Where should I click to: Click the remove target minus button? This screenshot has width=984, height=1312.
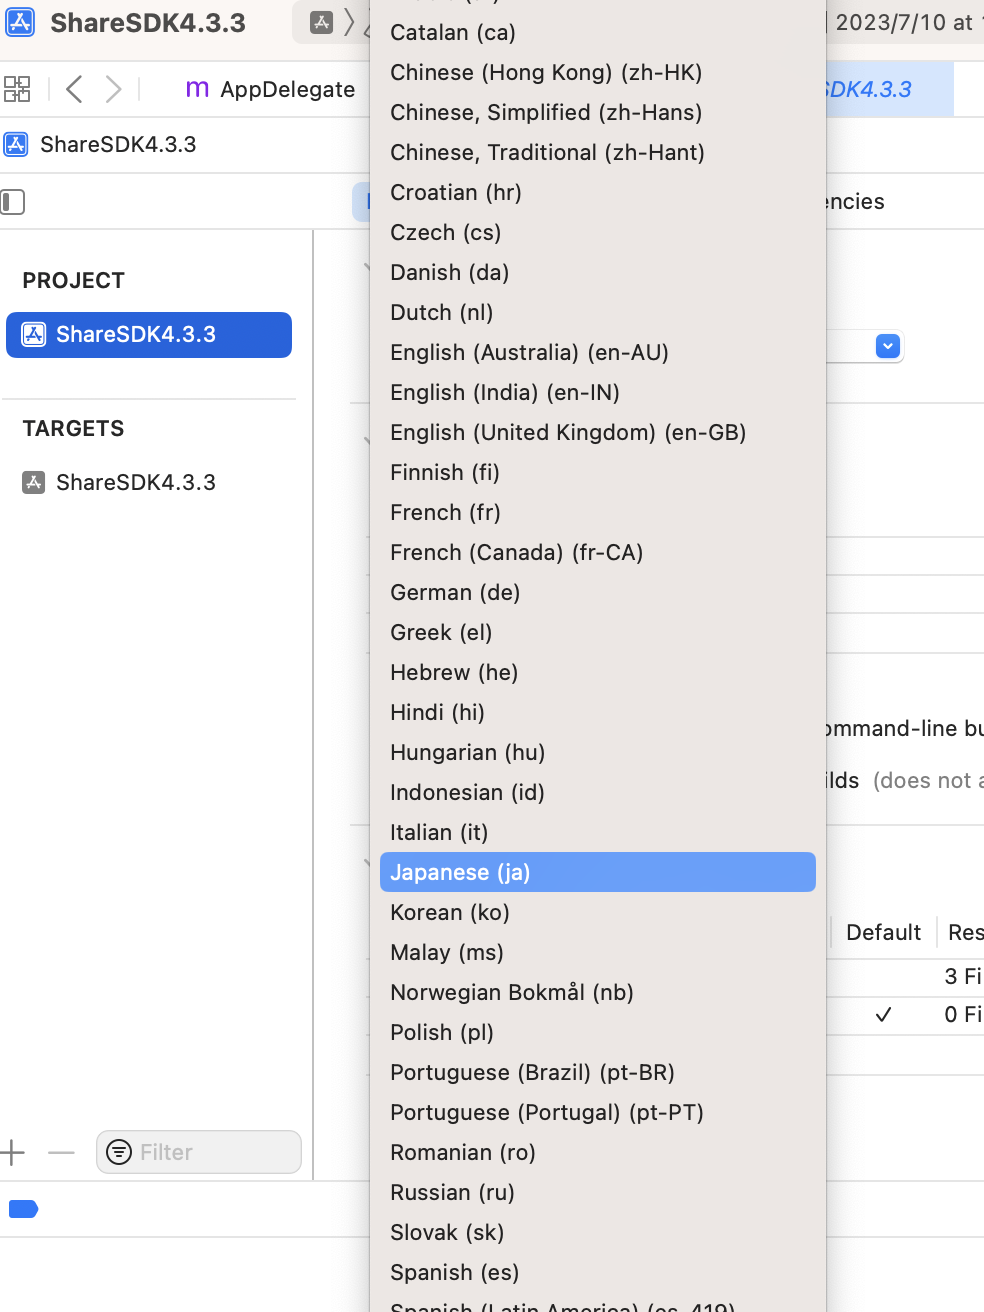(61, 1153)
